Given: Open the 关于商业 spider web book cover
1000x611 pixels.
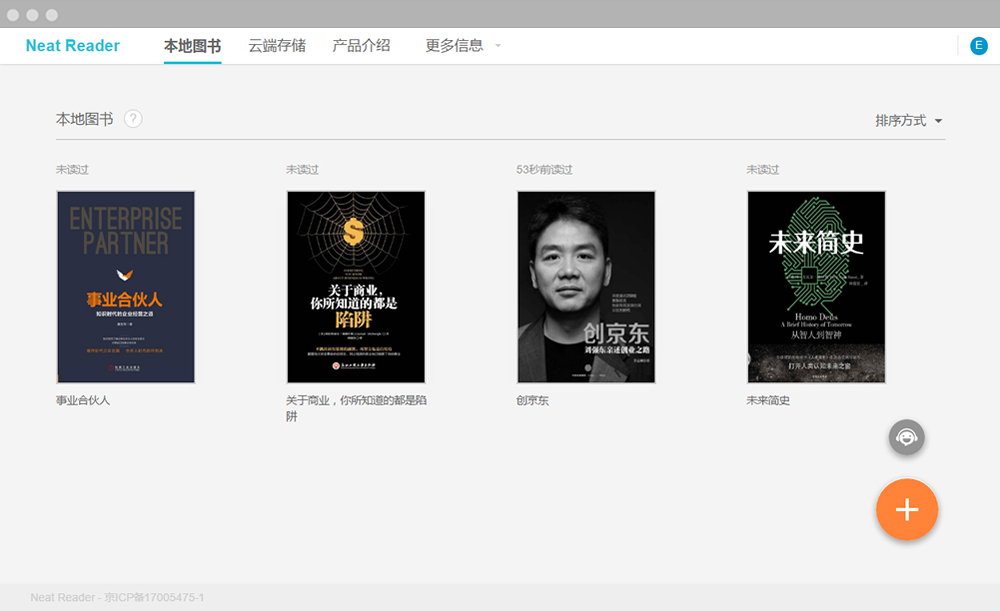Looking at the screenshot, I should point(356,287).
